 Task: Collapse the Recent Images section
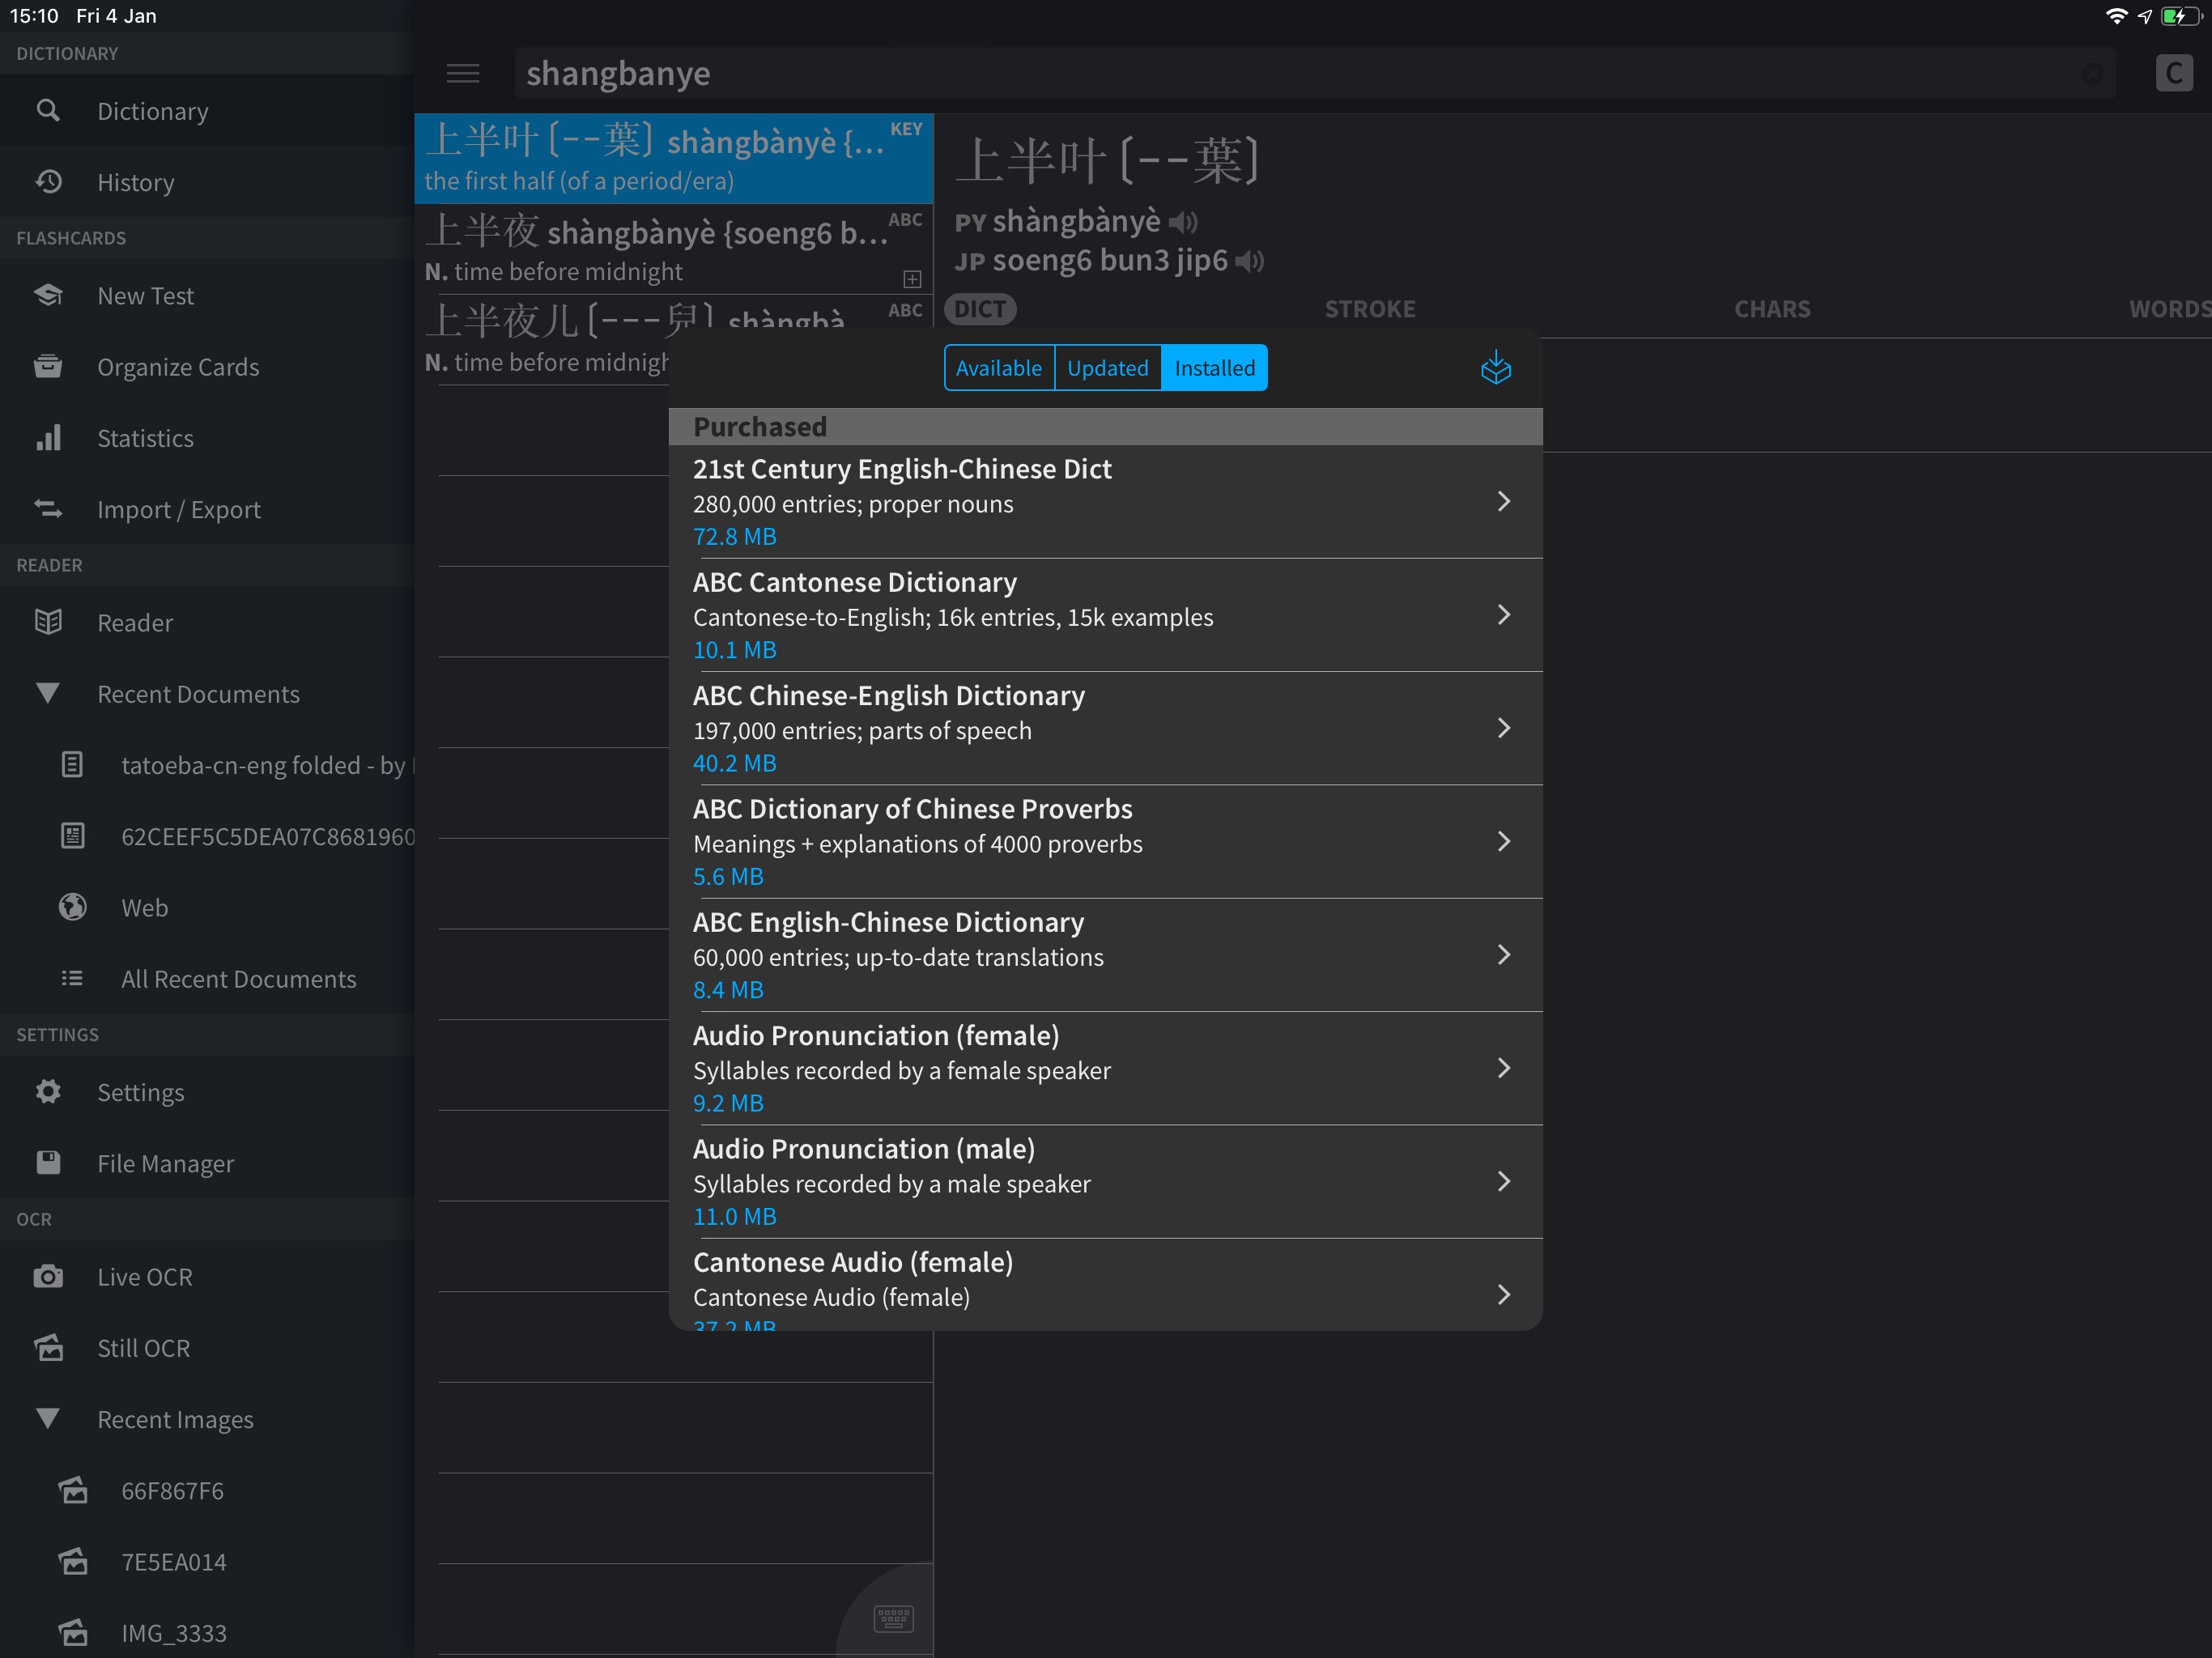coord(47,1418)
